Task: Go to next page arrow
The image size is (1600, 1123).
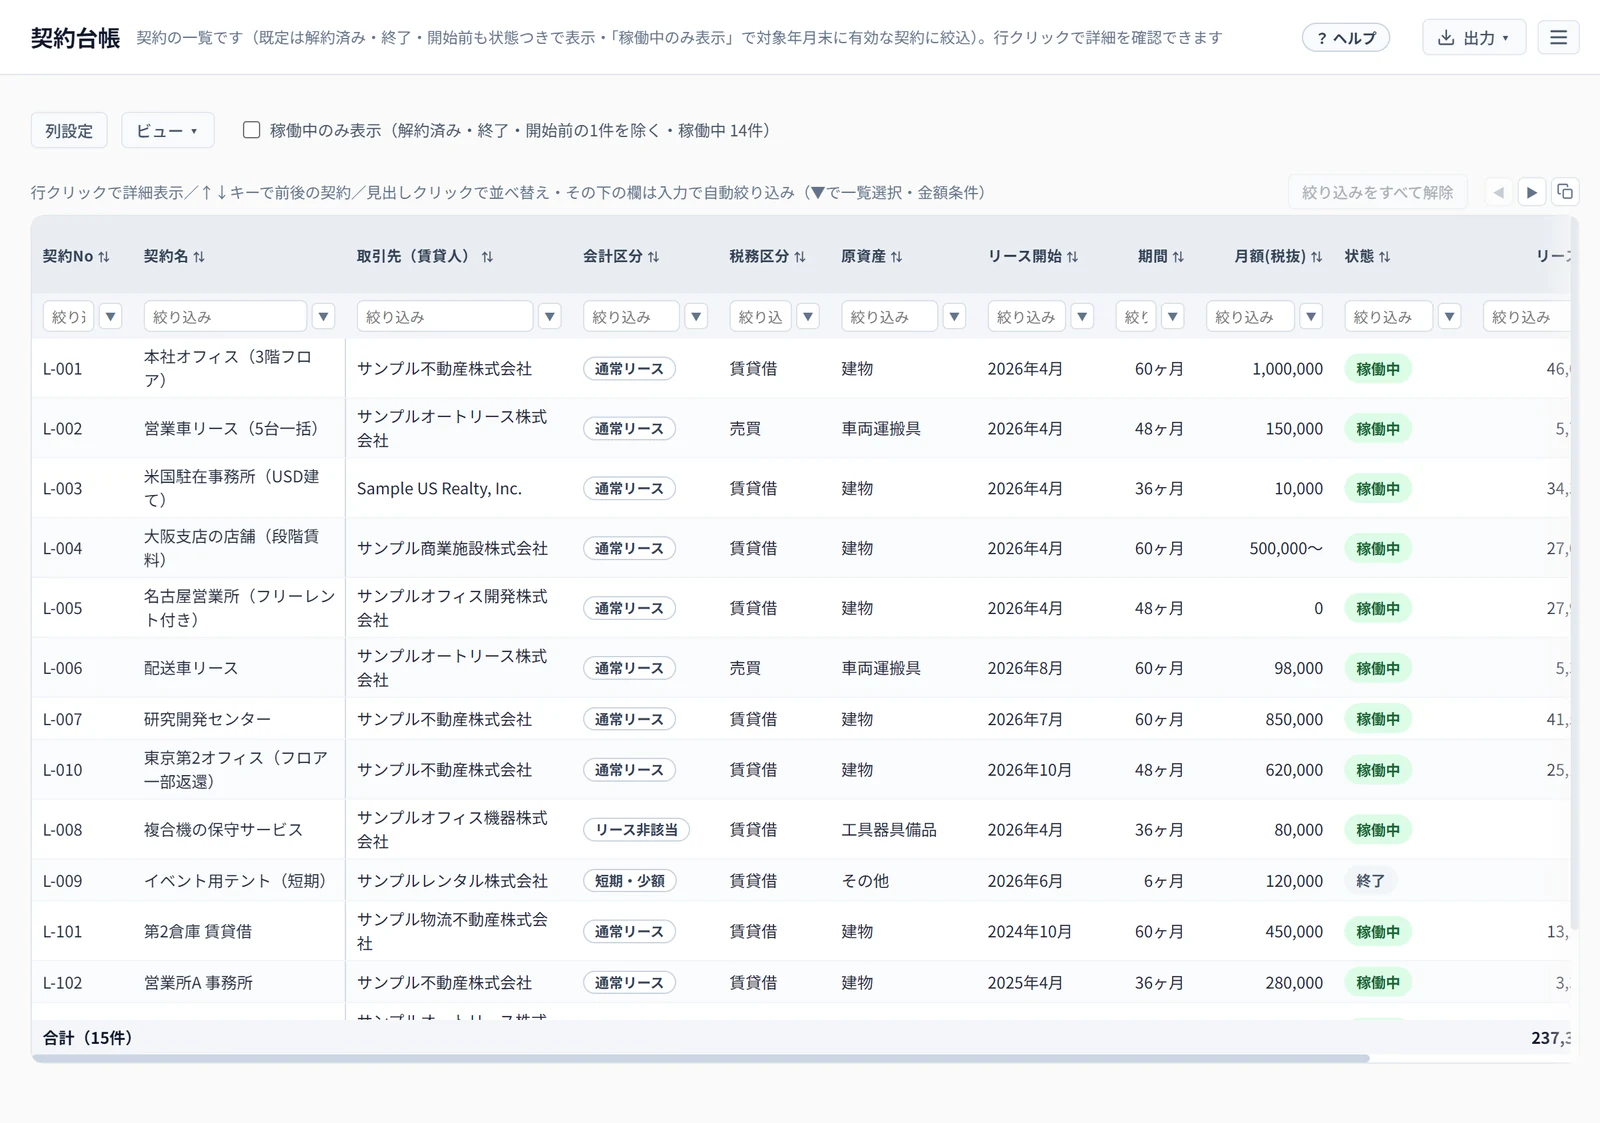Action: [1531, 192]
